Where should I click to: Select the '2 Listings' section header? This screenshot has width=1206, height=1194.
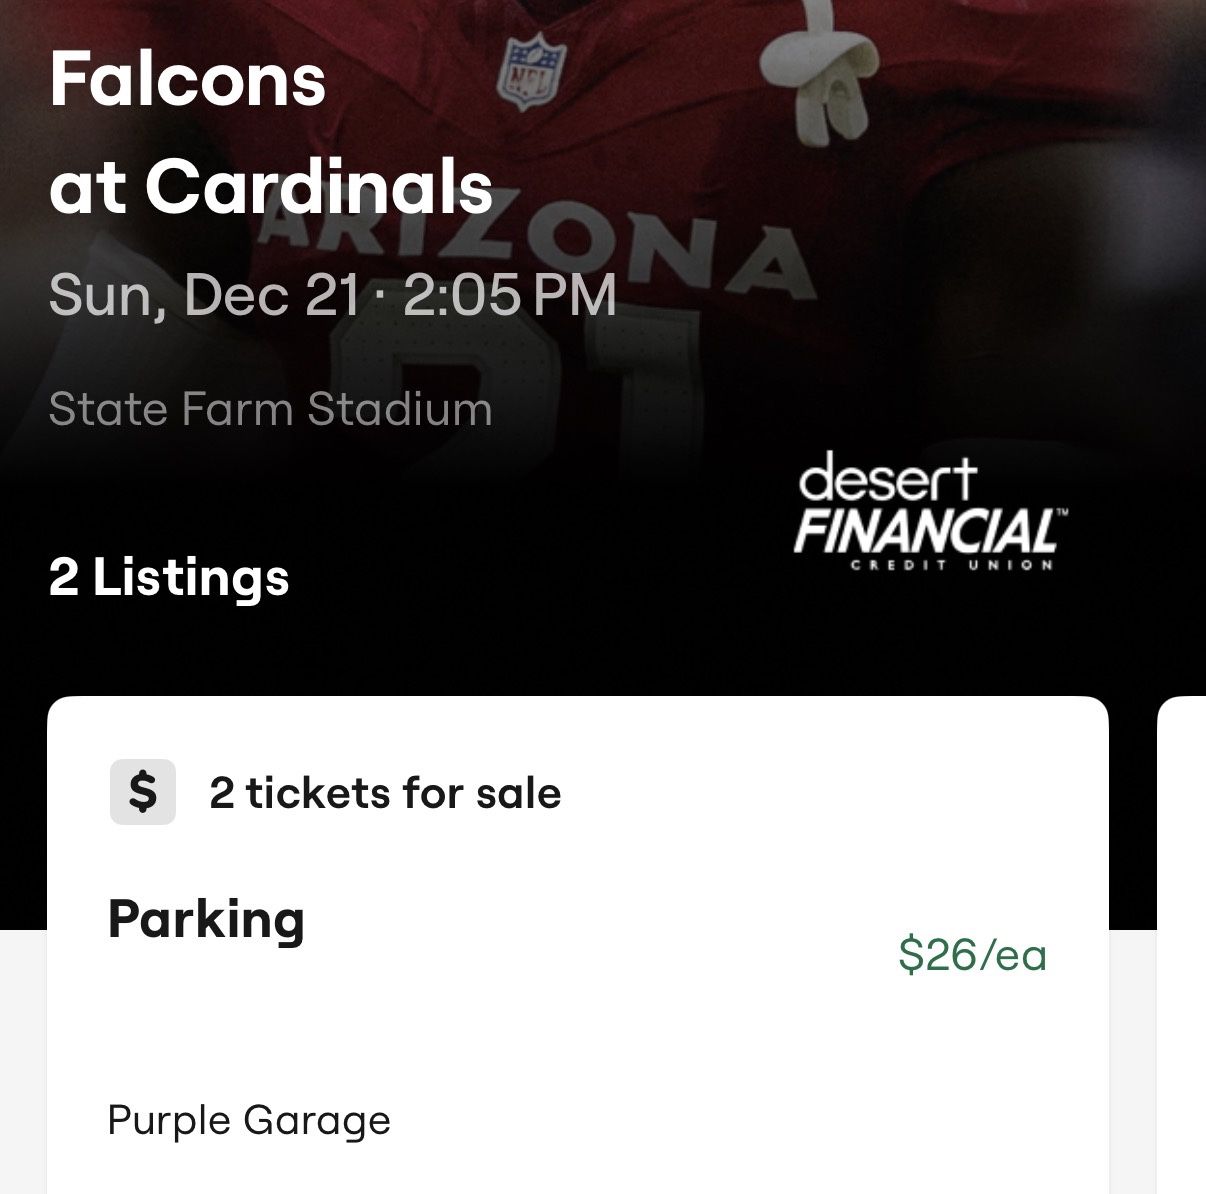[x=168, y=575]
